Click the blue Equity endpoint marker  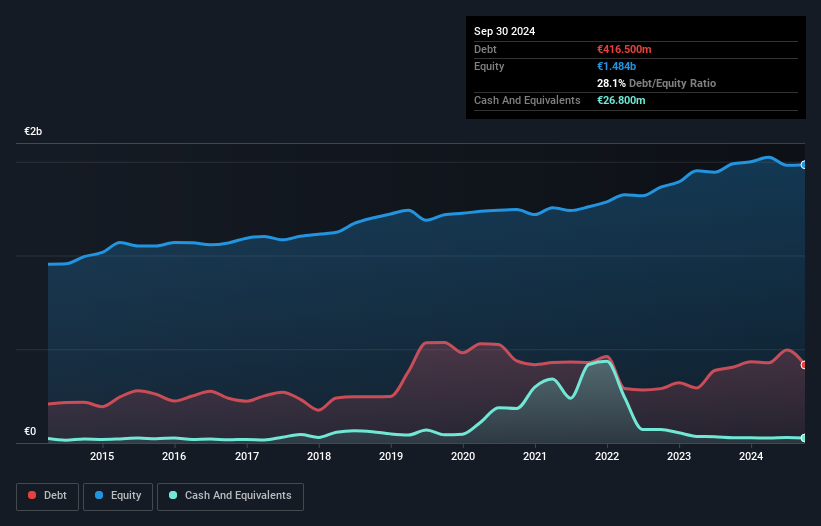coord(804,165)
